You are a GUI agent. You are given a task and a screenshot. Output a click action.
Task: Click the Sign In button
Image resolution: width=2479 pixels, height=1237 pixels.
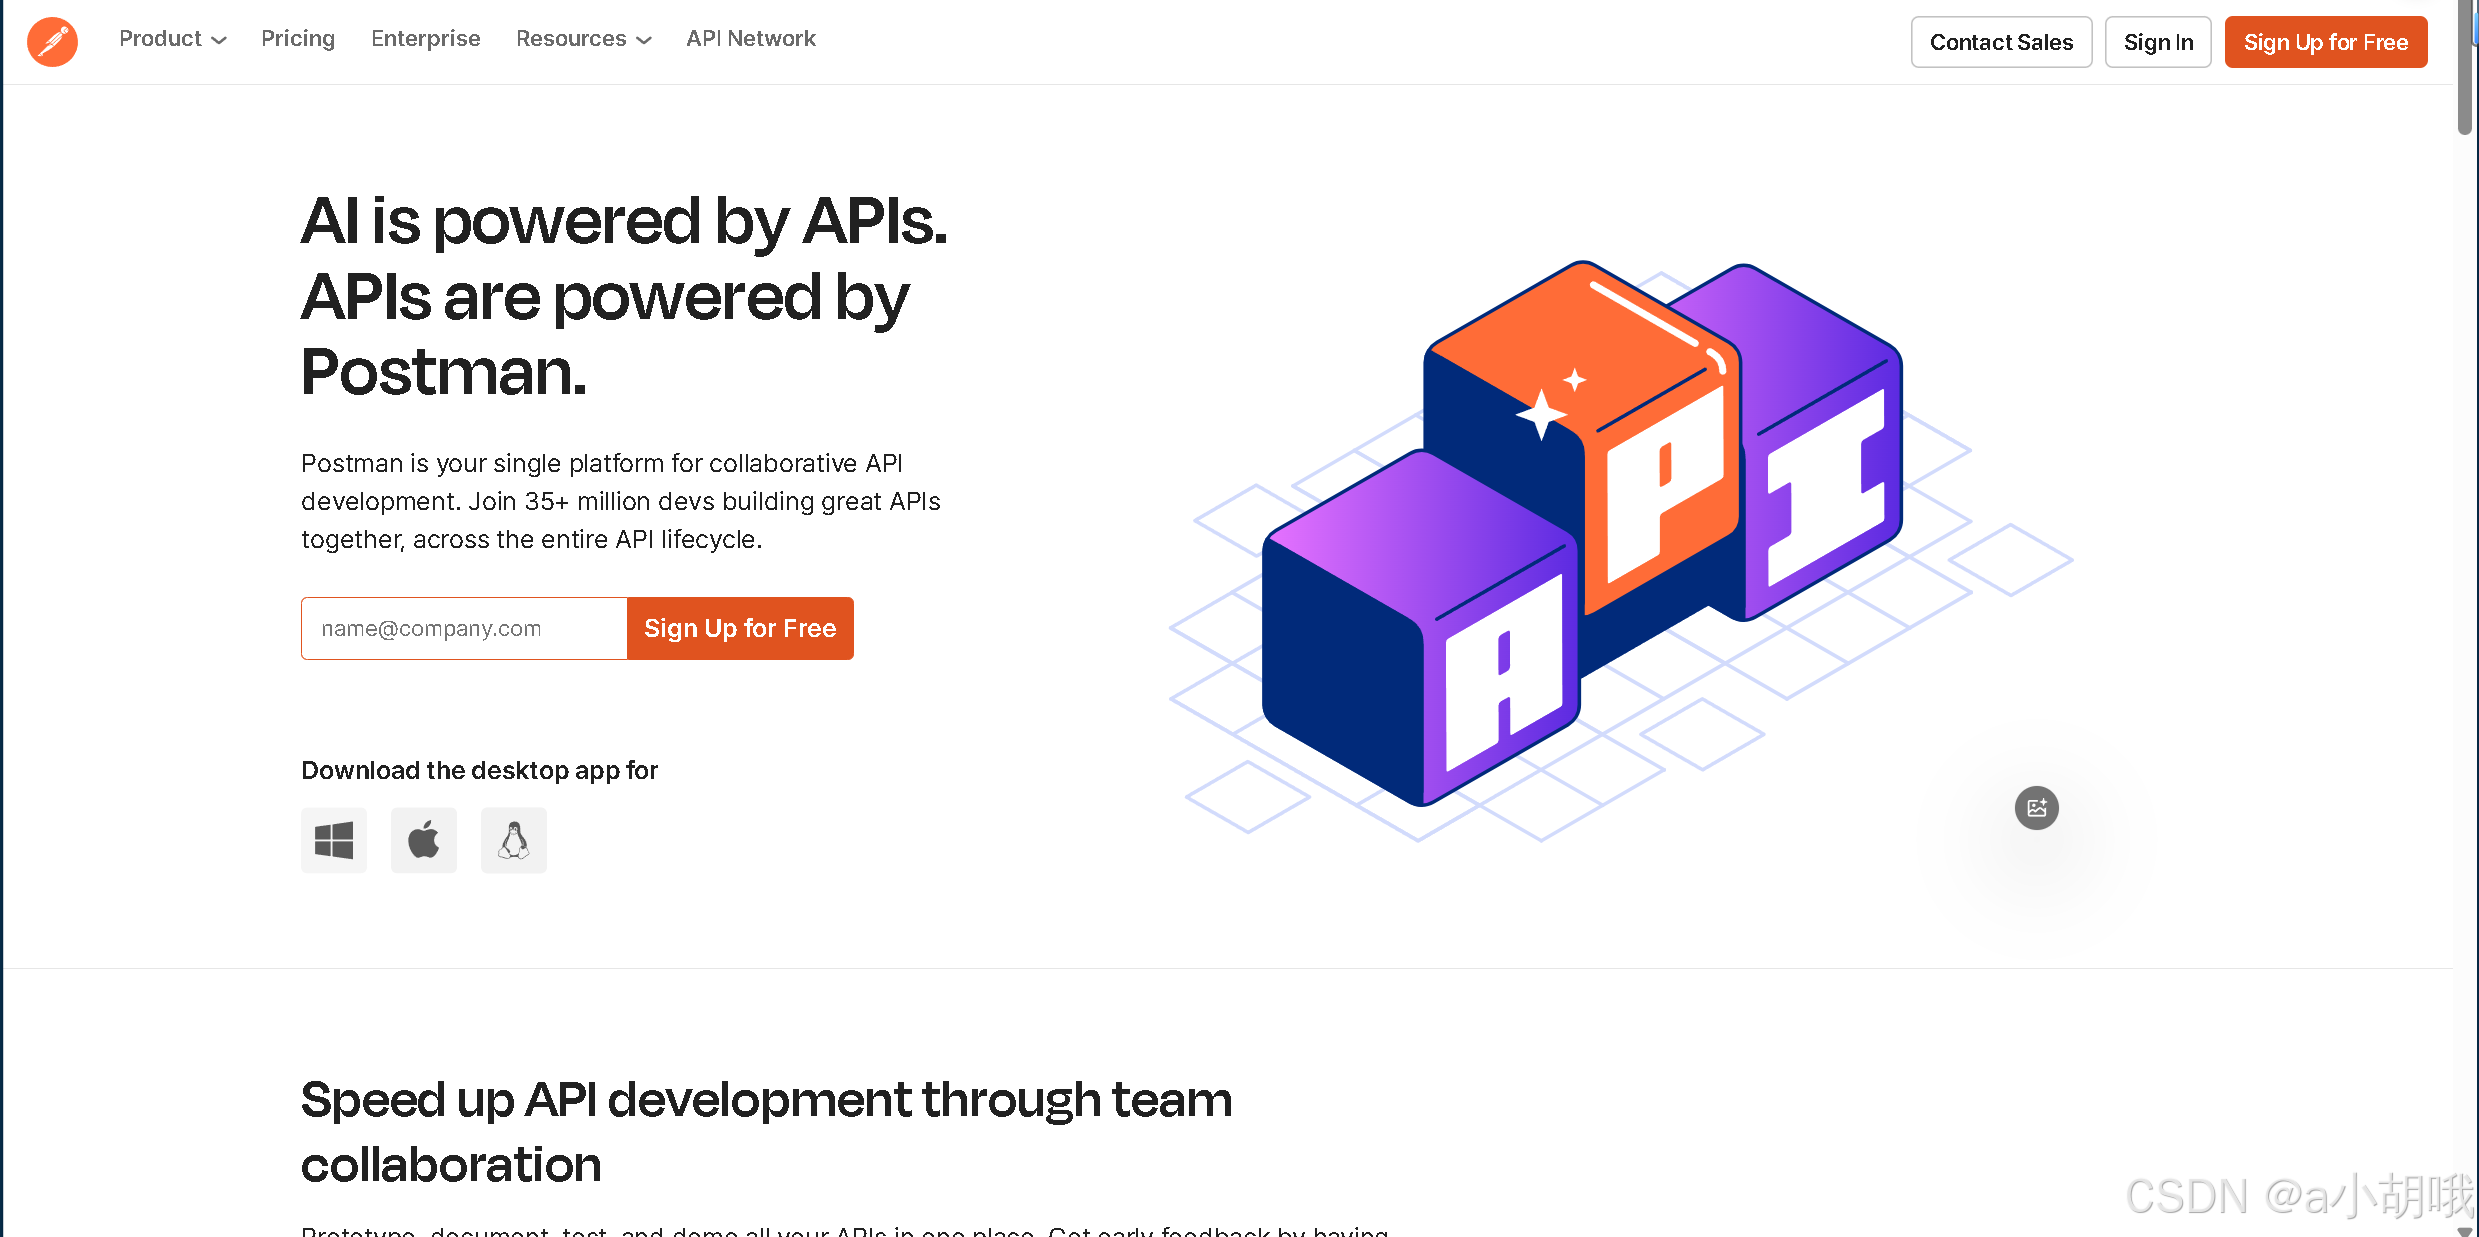coord(2158,42)
